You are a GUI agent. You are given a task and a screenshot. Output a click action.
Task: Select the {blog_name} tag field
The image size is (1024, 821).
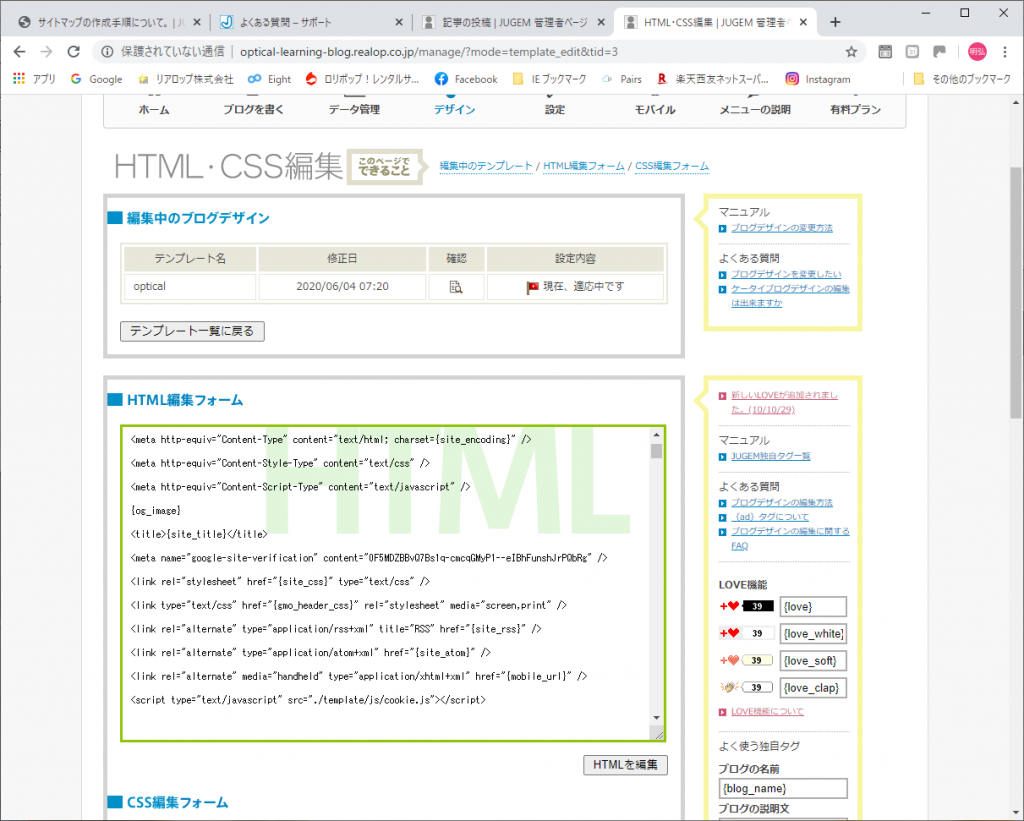(783, 788)
